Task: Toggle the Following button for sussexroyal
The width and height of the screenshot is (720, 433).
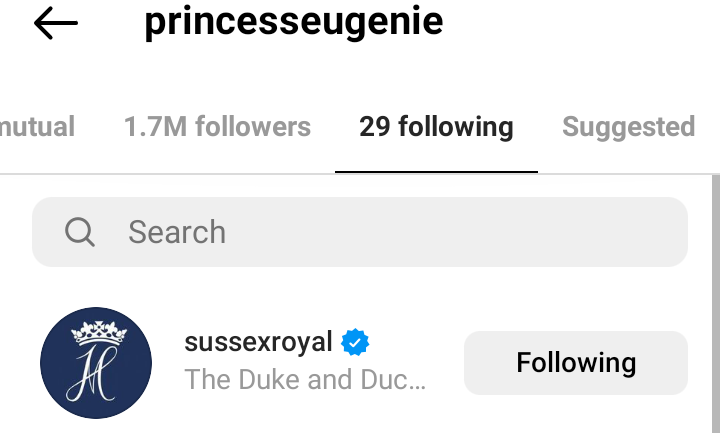Action: [576, 362]
